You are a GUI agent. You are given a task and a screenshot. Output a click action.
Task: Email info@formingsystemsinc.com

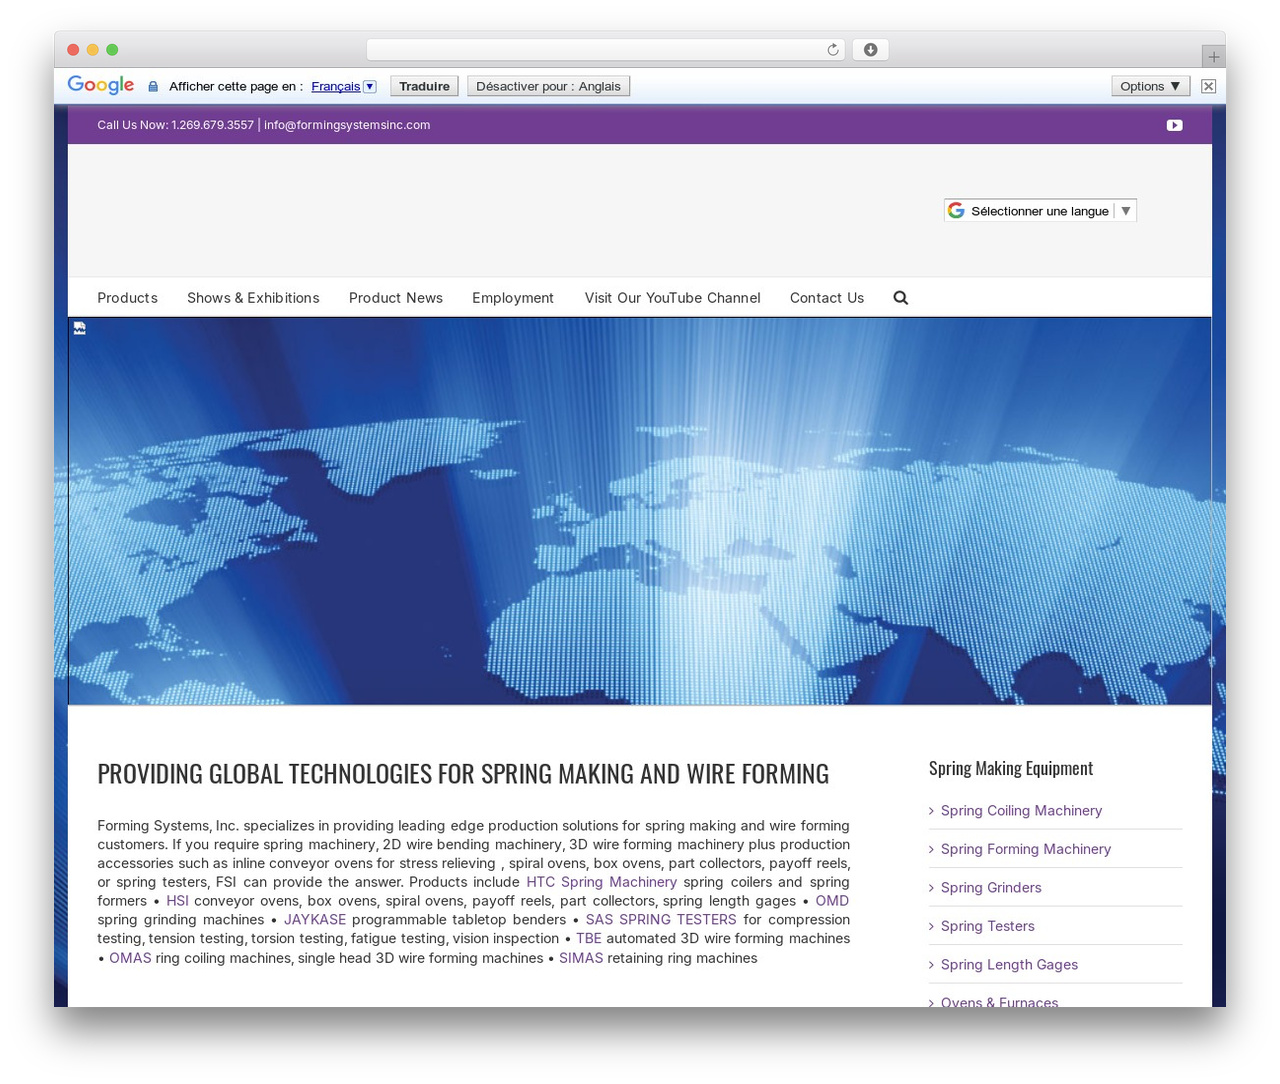pyautogui.click(x=347, y=125)
